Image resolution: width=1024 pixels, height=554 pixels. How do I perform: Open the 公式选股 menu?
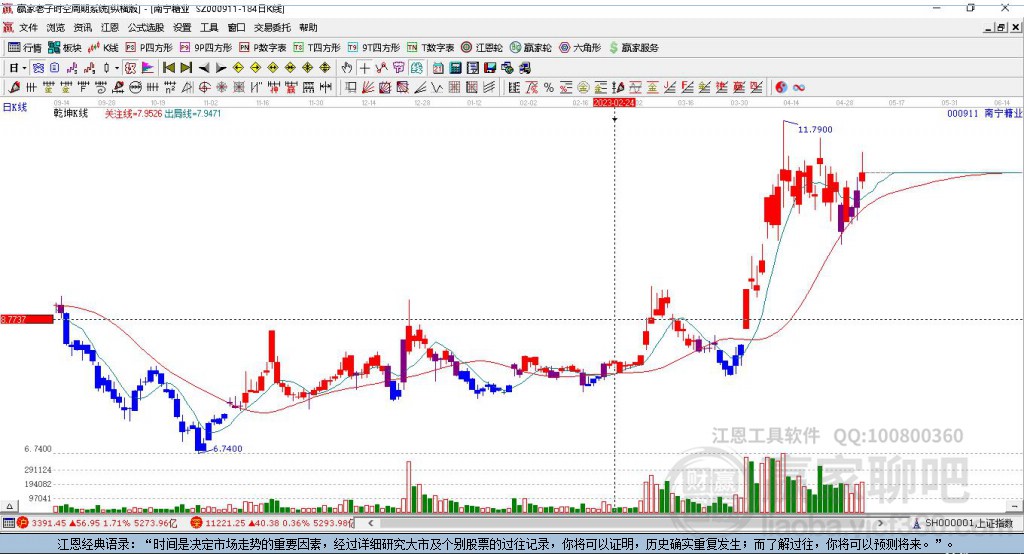(146, 27)
